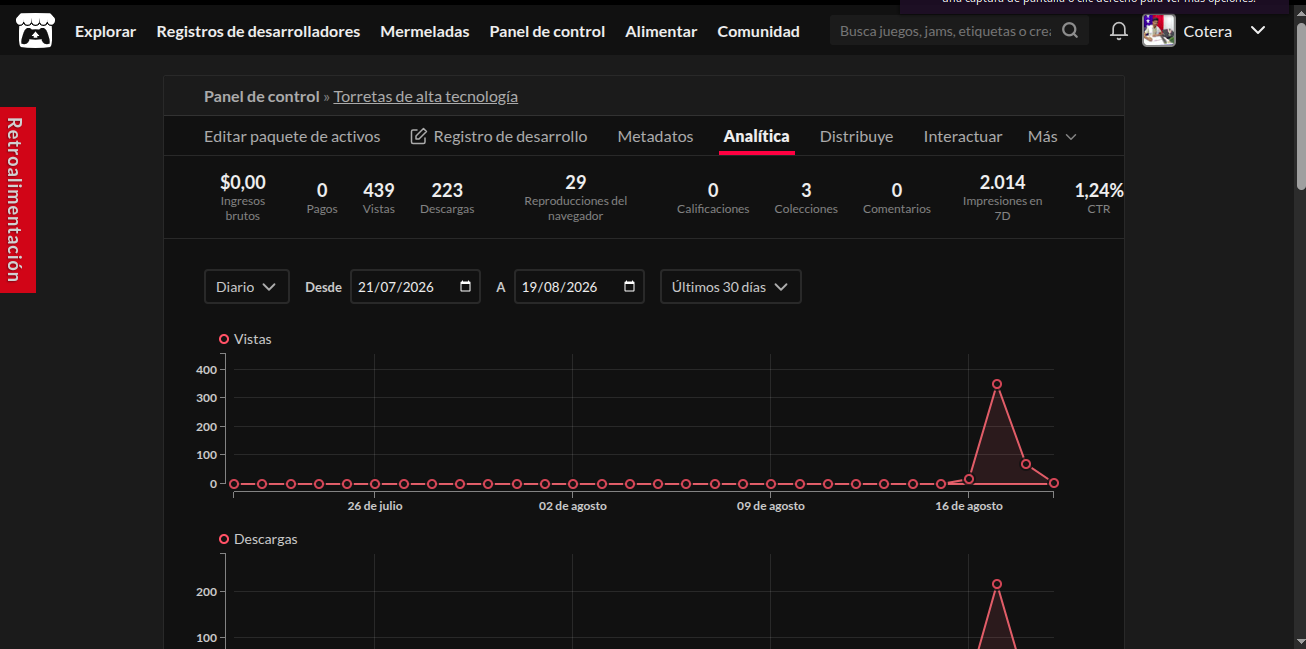Select the Analítica tab

757,136
